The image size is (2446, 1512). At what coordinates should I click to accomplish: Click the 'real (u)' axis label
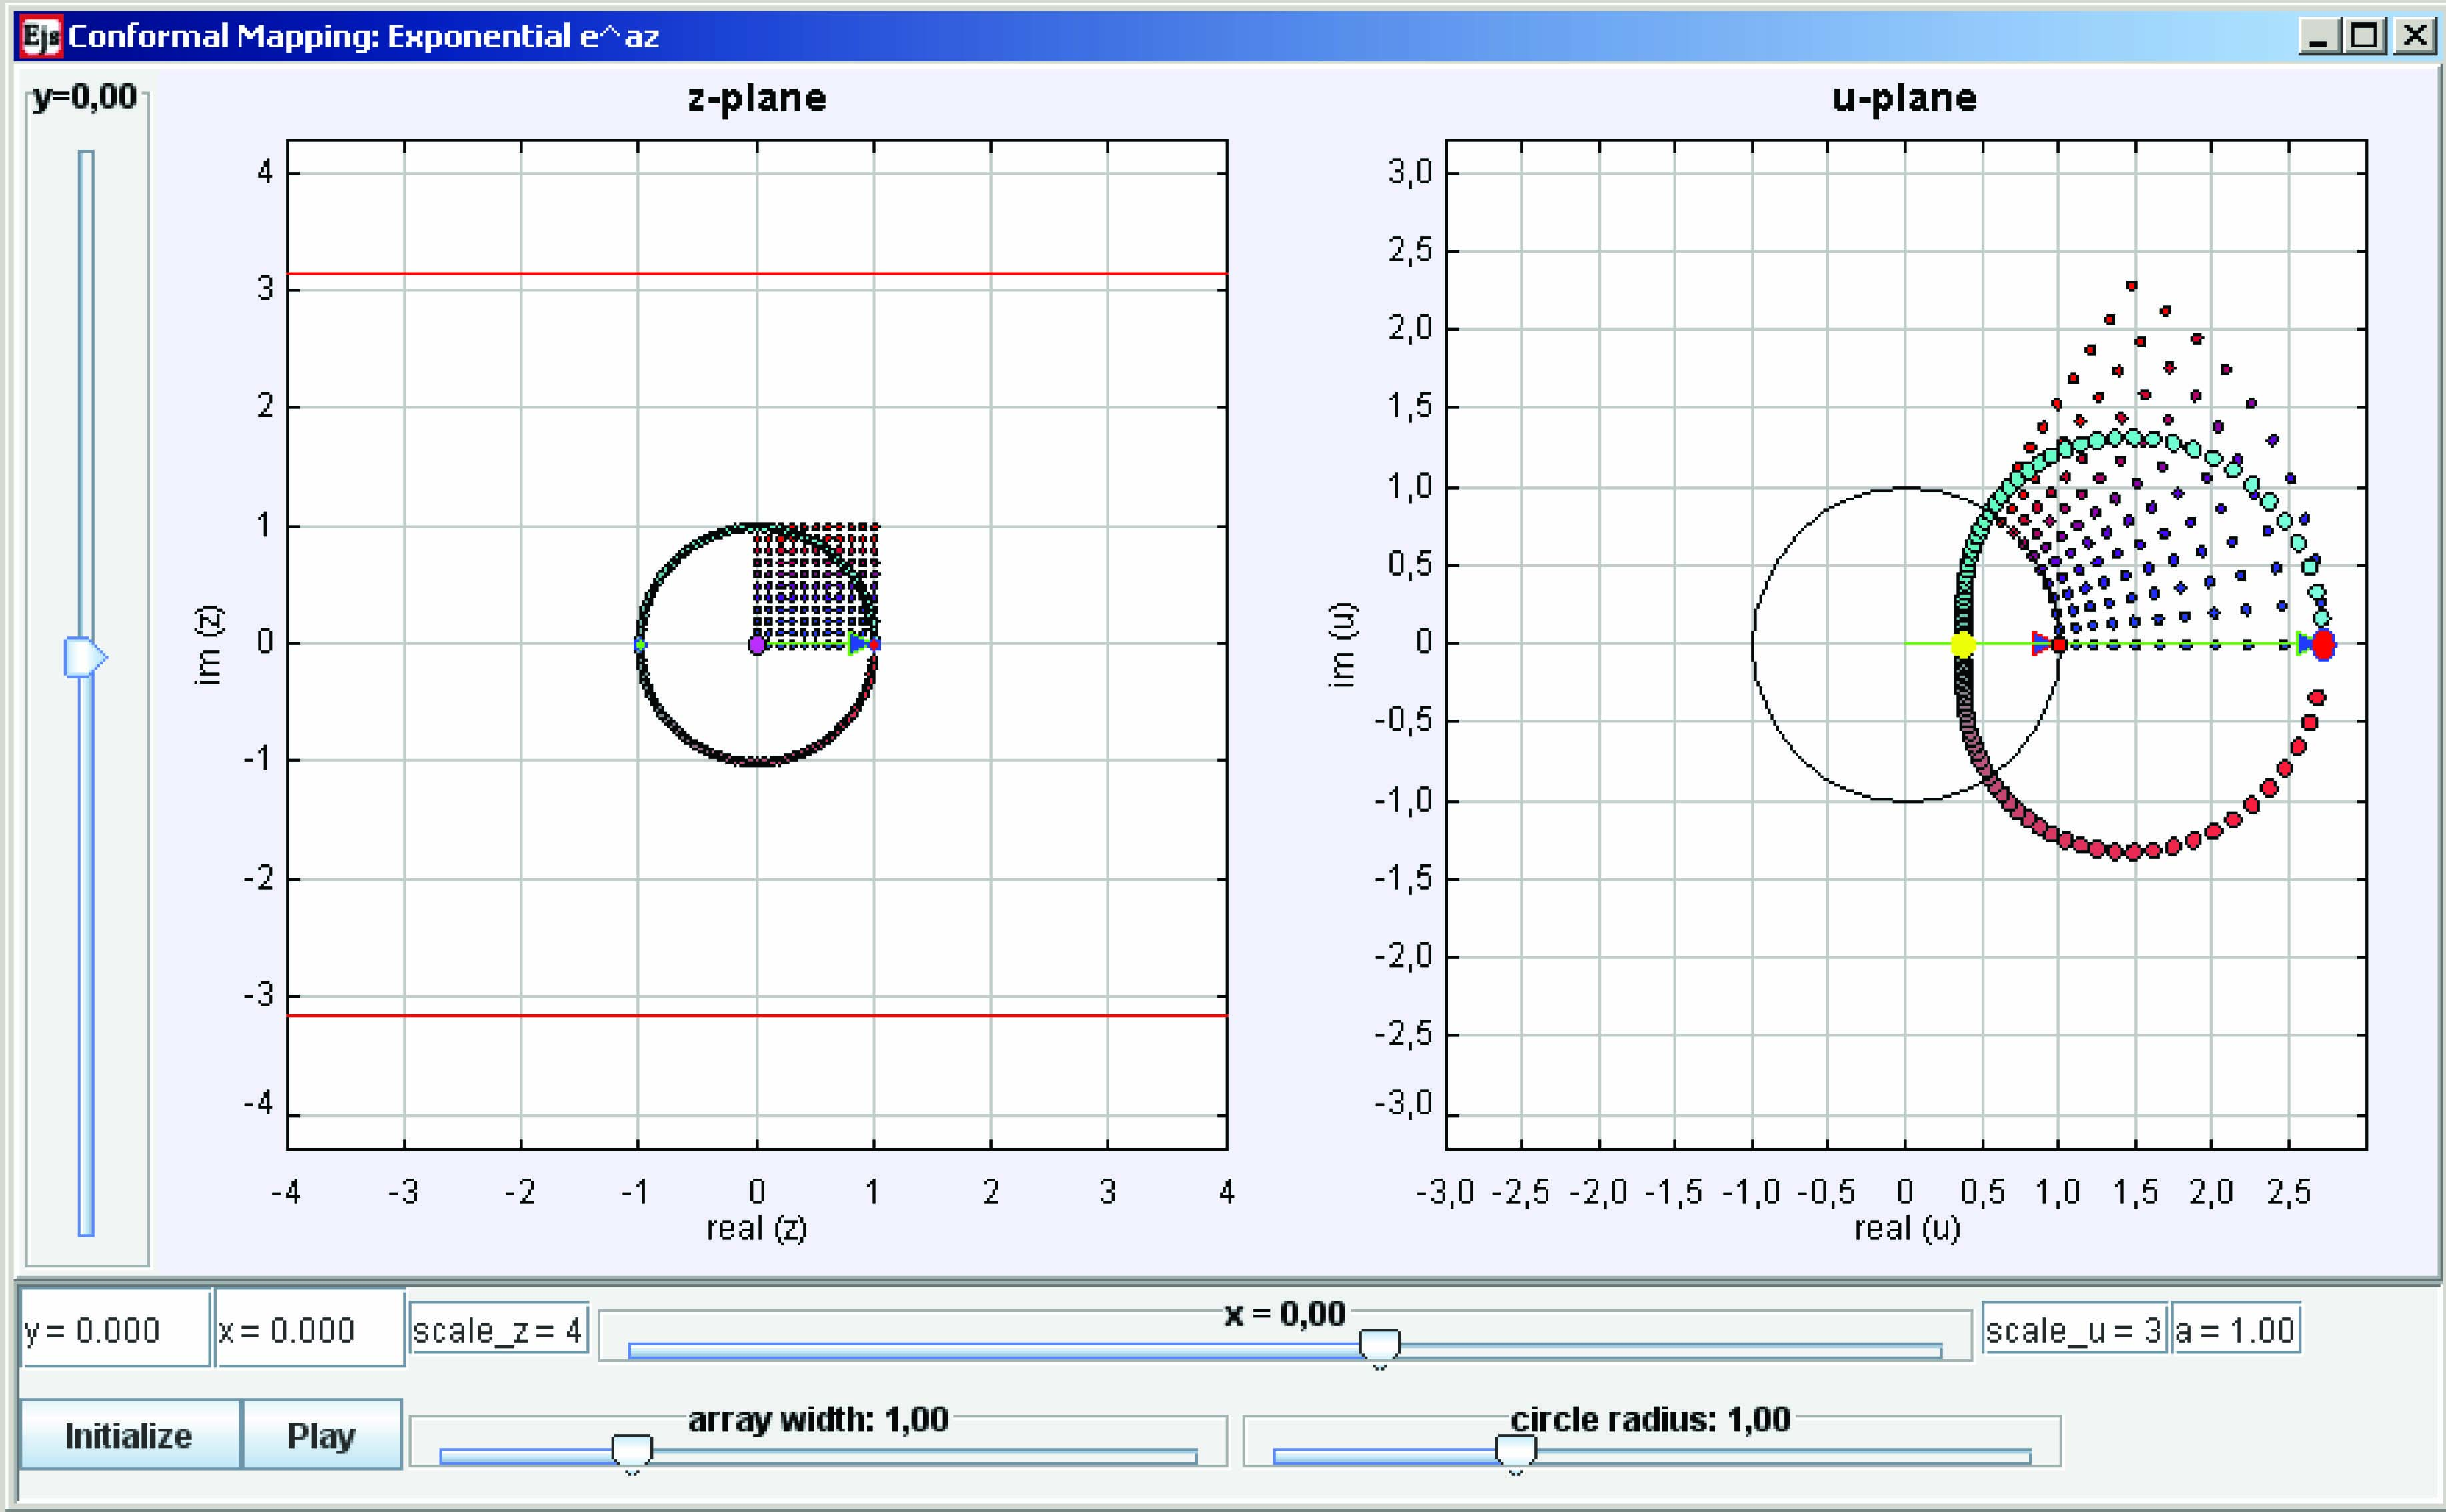(1908, 1228)
